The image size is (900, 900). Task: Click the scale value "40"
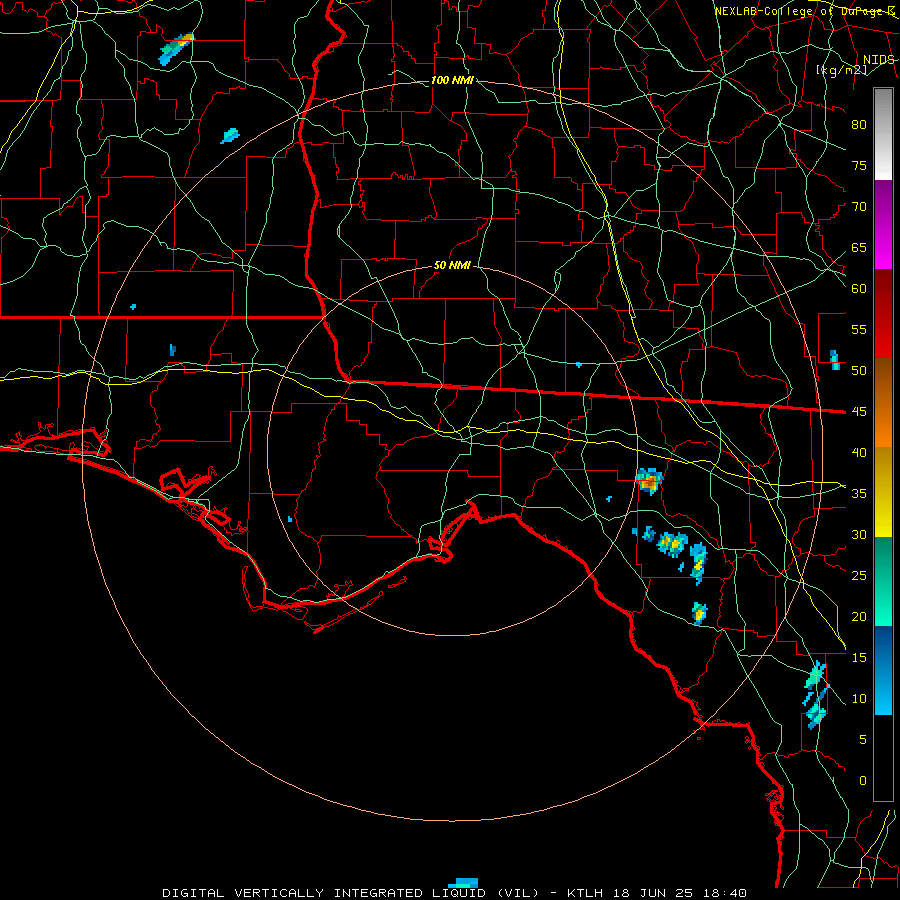pos(859,452)
